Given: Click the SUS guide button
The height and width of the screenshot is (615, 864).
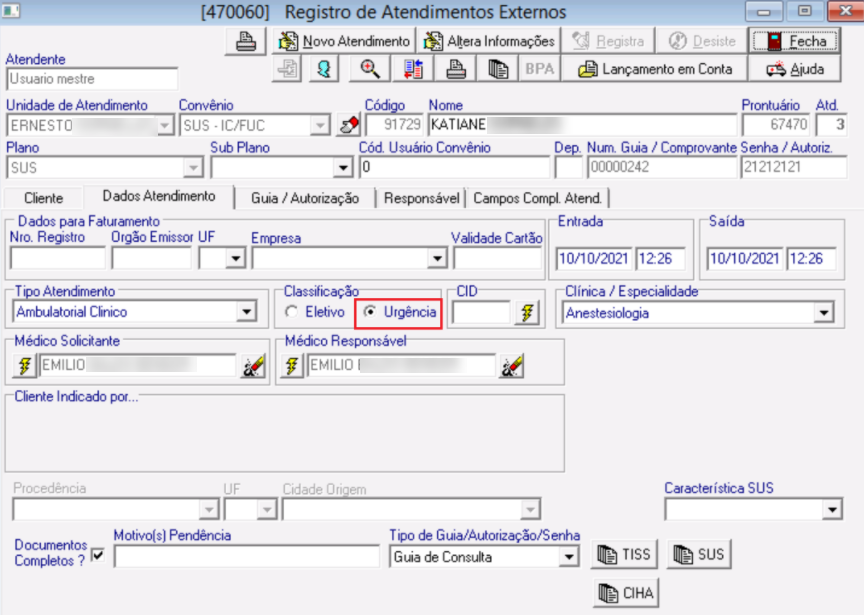Looking at the screenshot, I should [699, 554].
